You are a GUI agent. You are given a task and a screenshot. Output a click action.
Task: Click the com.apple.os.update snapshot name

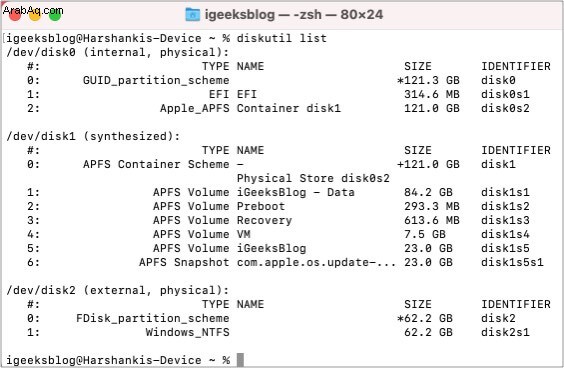tap(316, 262)
